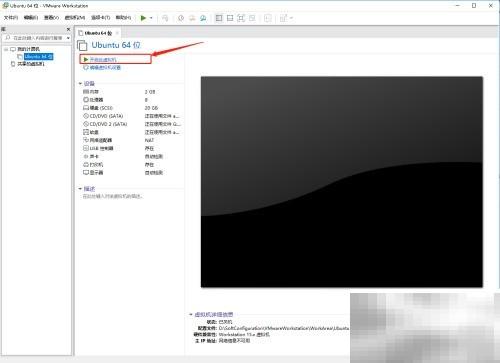Click the floppy (软盘) device icon
The height and width of the screenshot is (363, 500).
(x=86, y=132)
